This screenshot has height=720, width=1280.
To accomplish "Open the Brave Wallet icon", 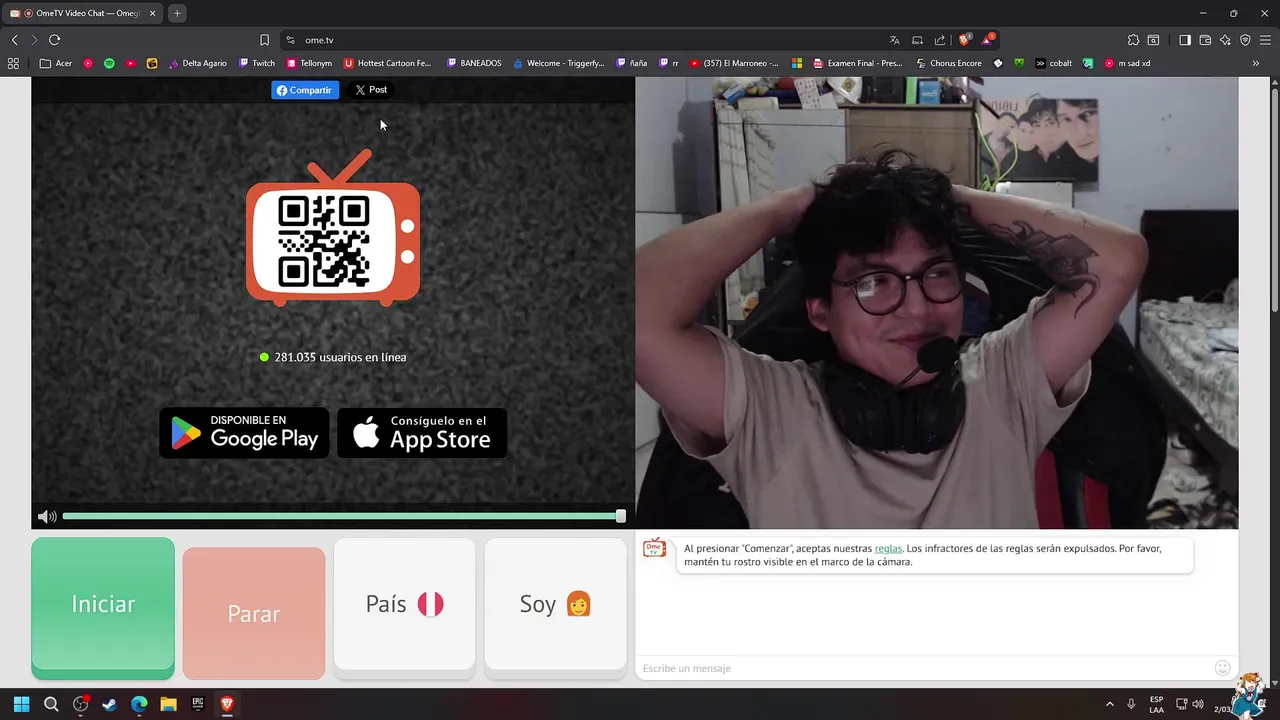I will (x=1205, y=40).
